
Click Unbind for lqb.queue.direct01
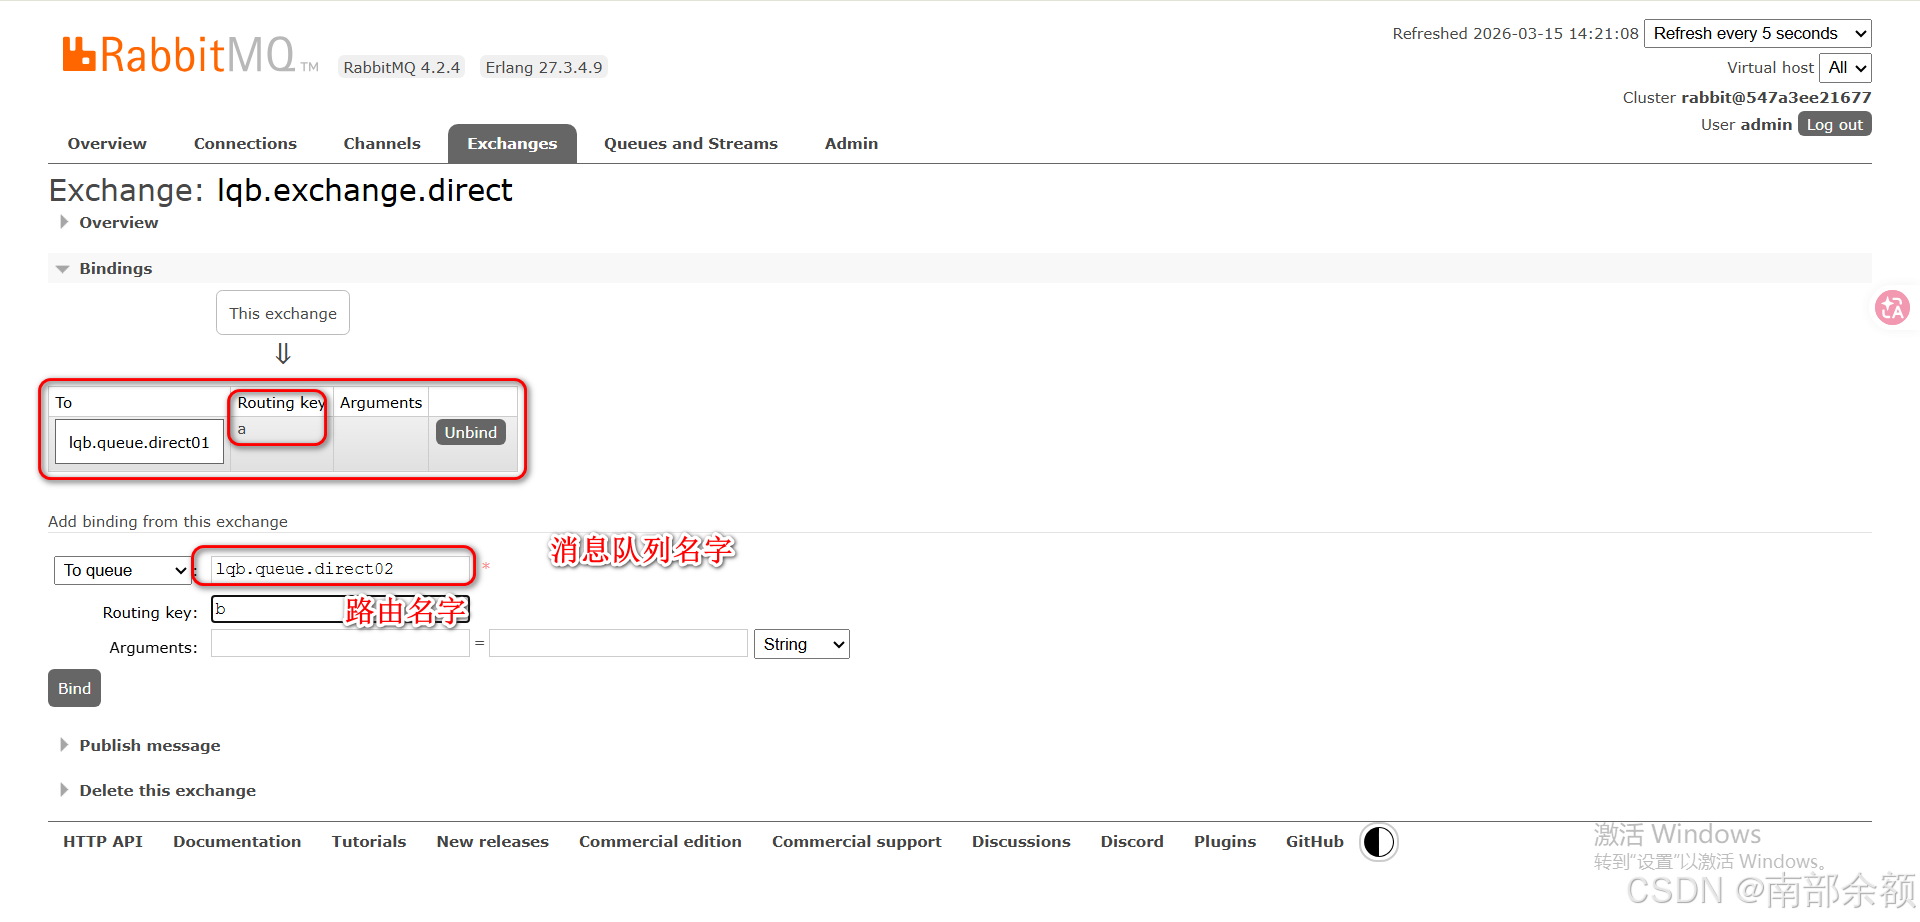pos(471,432)
